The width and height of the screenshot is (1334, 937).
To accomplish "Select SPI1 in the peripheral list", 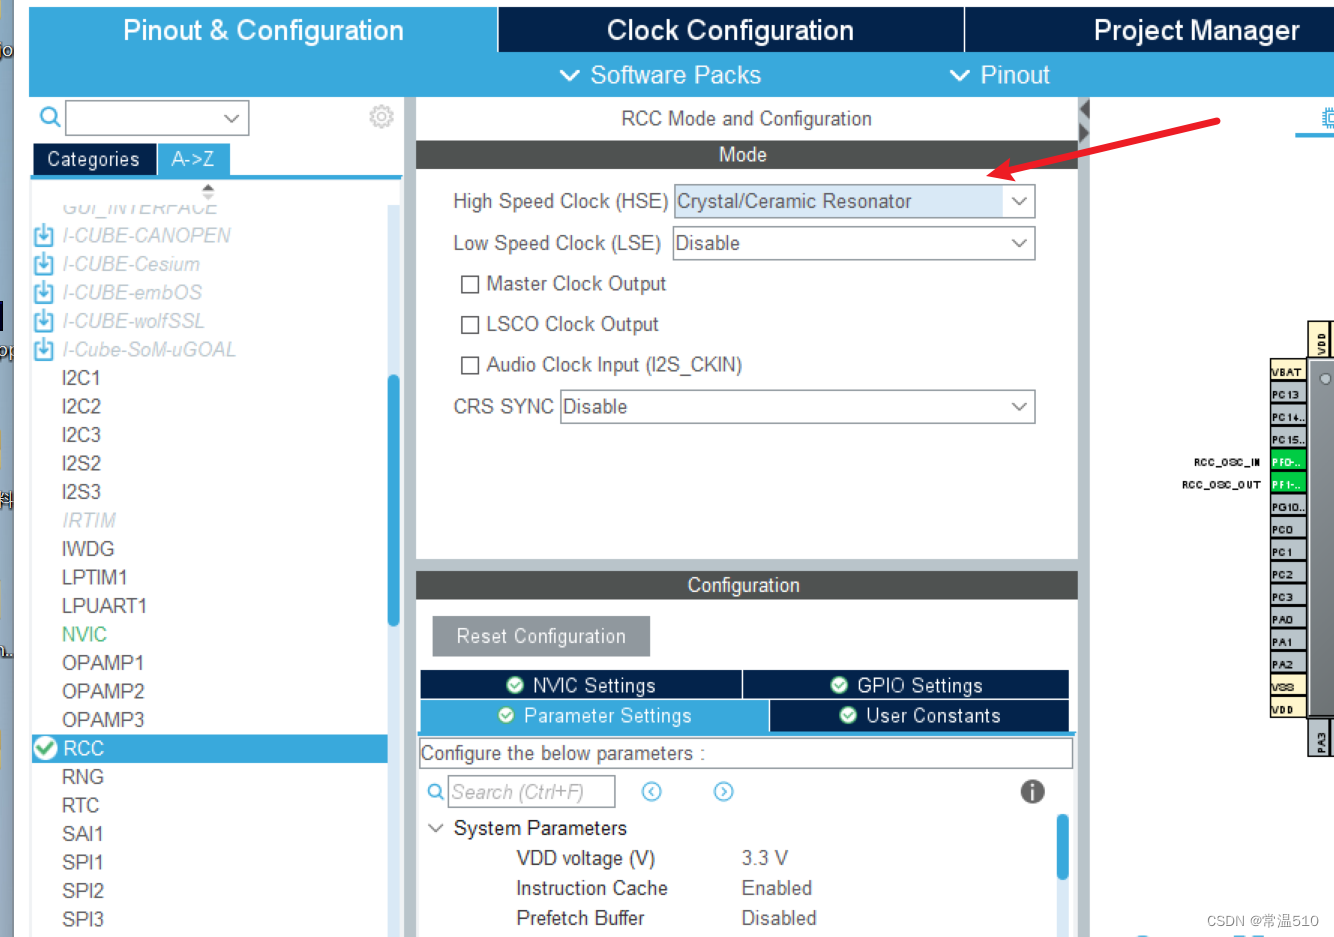I will pos(82,862).
